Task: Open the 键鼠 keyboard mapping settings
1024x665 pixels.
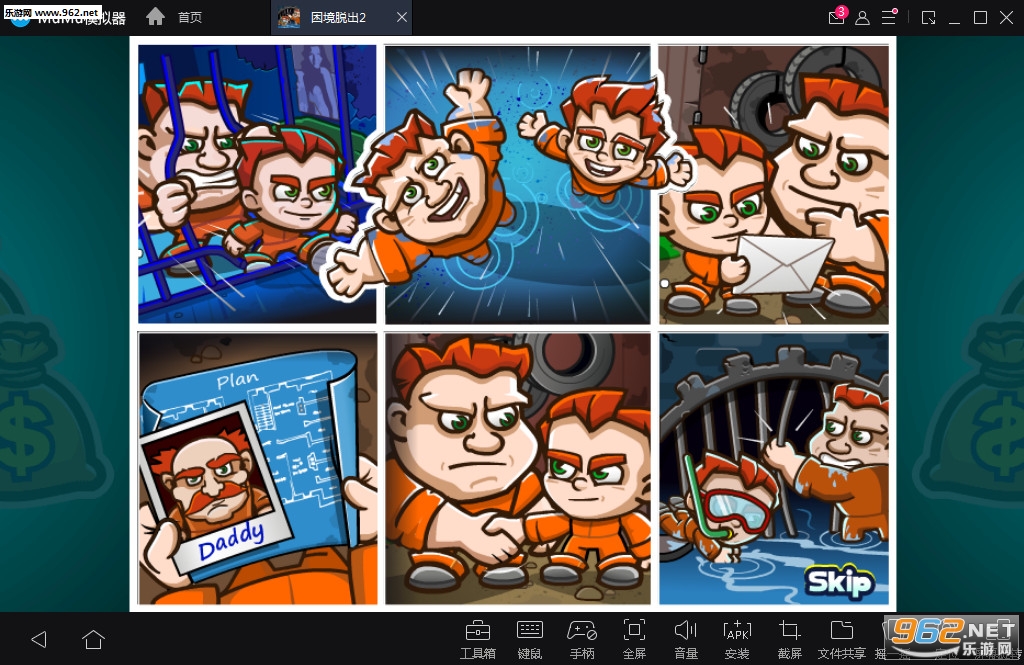Action: coord(530,637)
